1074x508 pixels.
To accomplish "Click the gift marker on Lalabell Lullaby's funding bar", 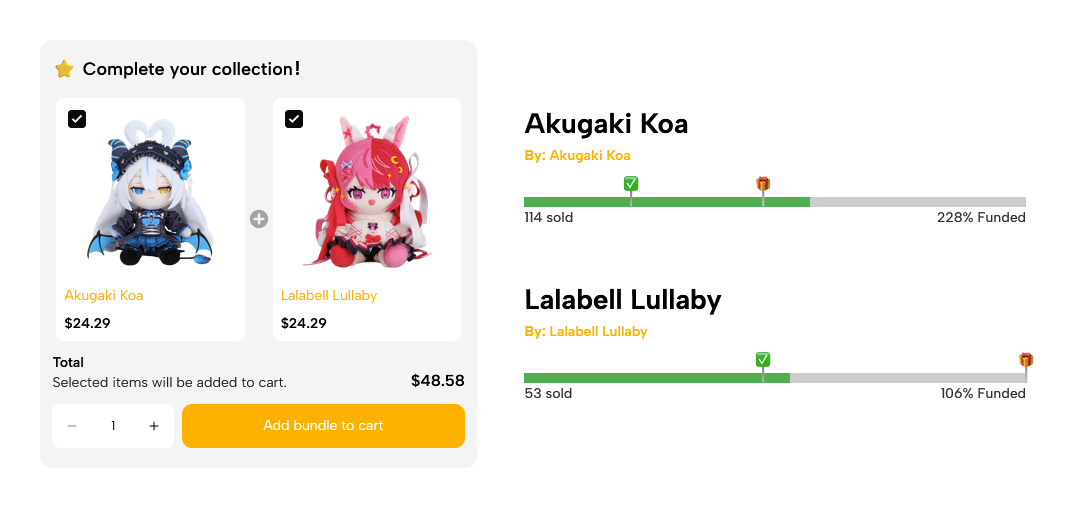I will pyautogui.click(x=1026, y=360).
